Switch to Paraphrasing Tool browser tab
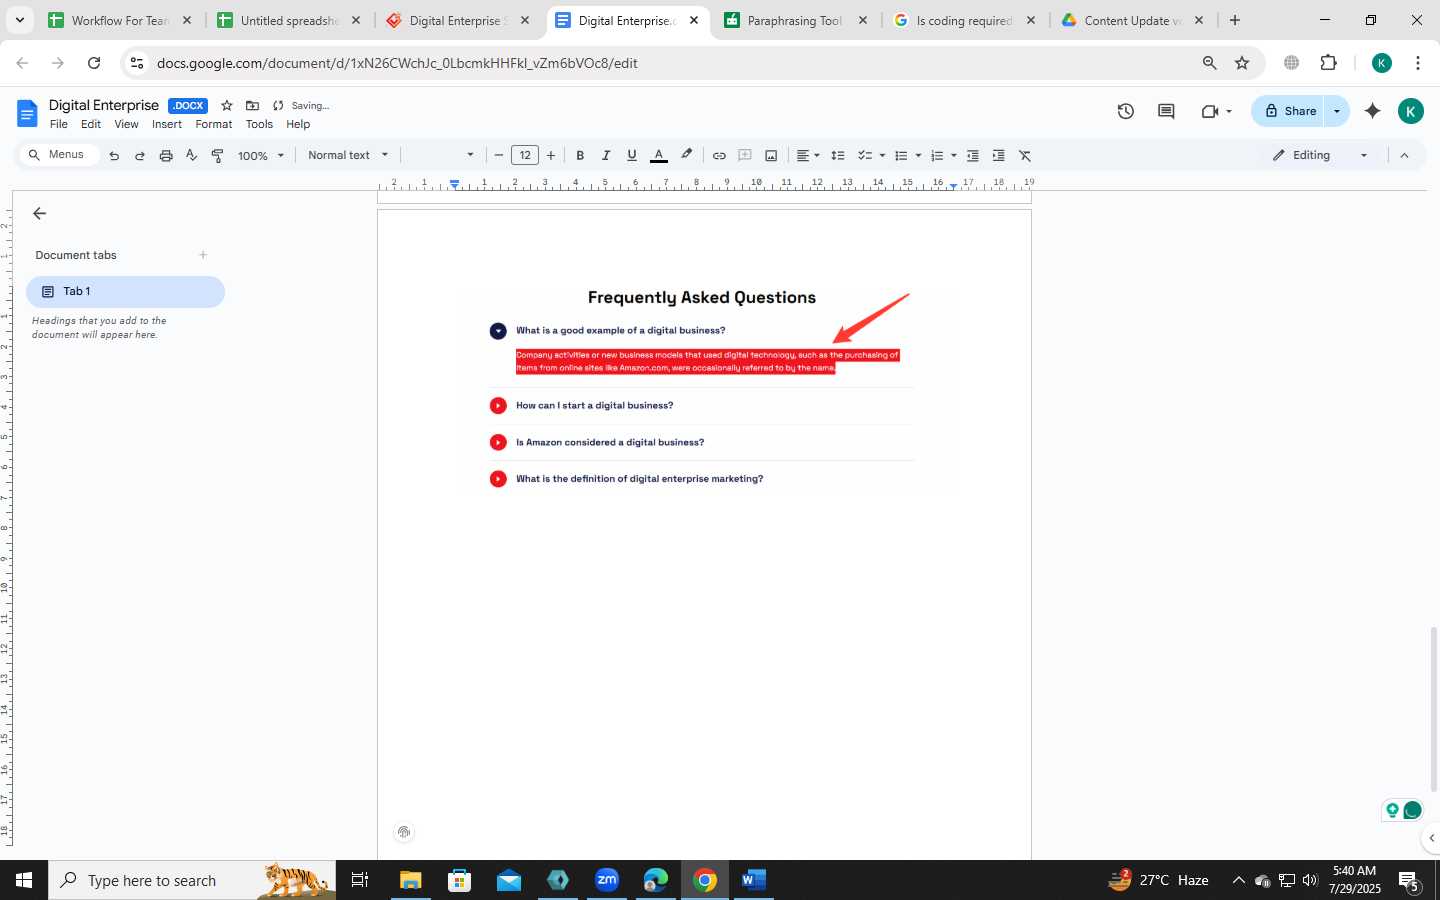Screen dimensions: 1440x900 796,20
